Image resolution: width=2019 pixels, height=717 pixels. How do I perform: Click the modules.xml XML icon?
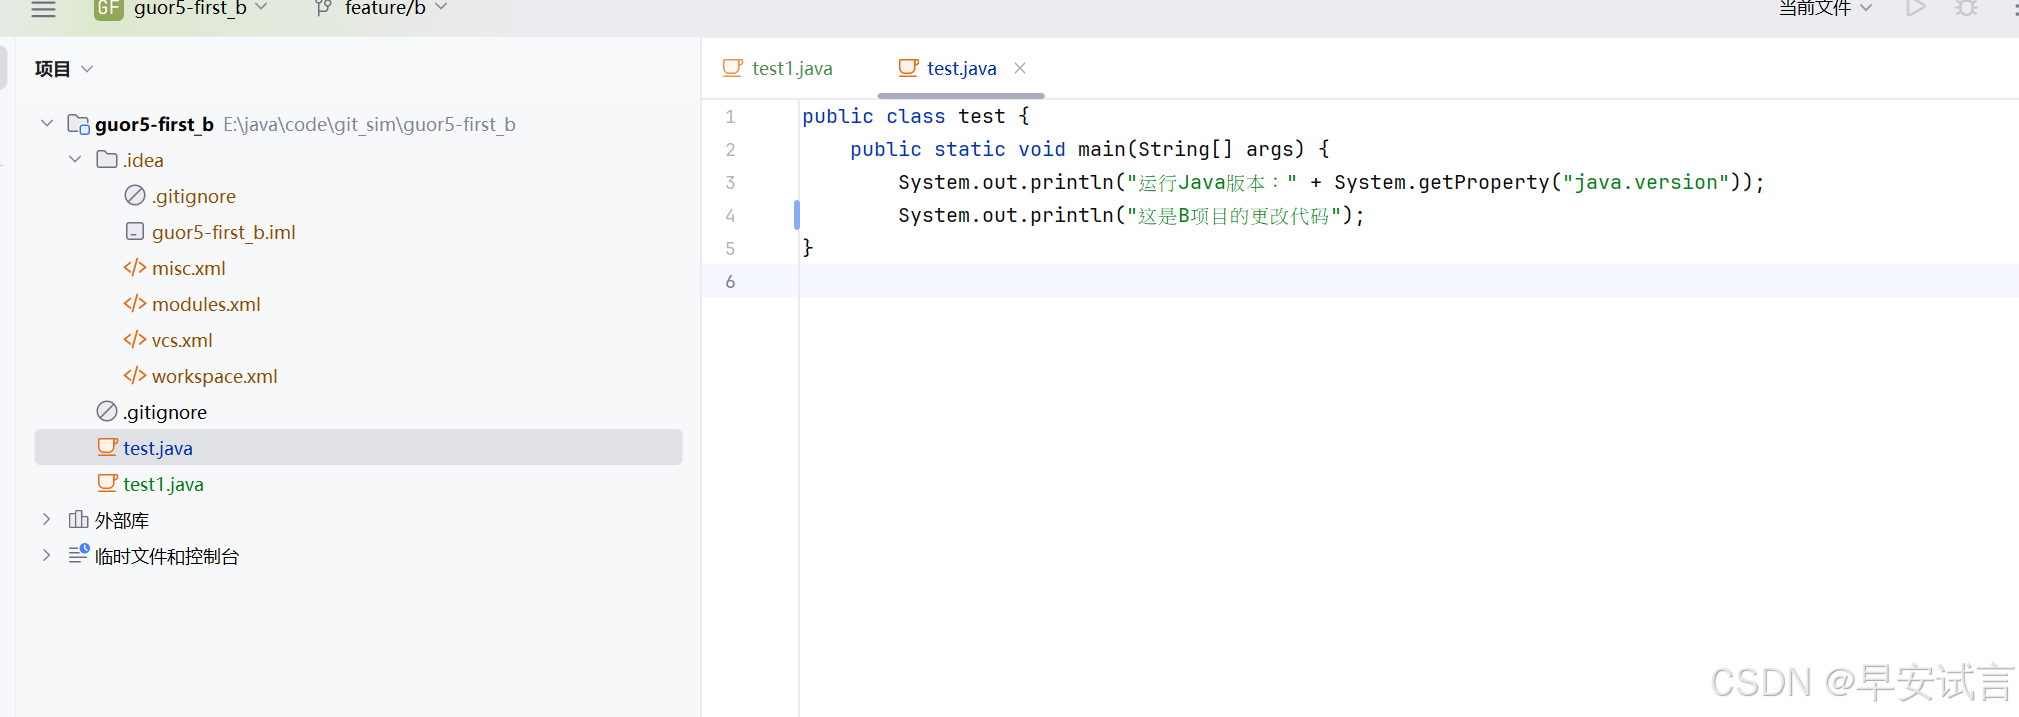coord(135,303)
